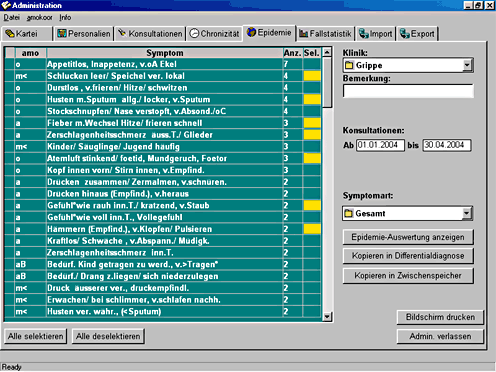Click the Import tab icon

pos(364,33)
